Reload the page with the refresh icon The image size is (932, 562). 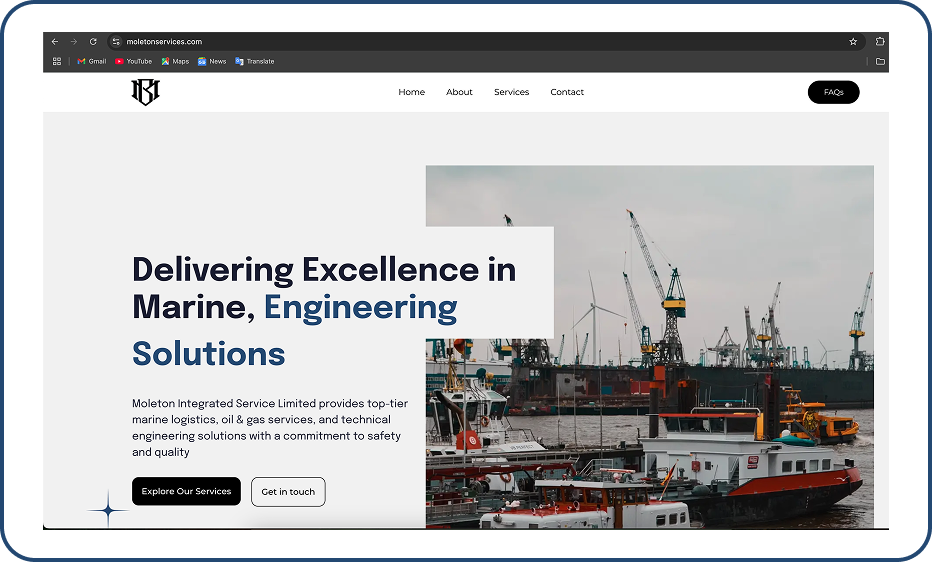pos(93,42)
